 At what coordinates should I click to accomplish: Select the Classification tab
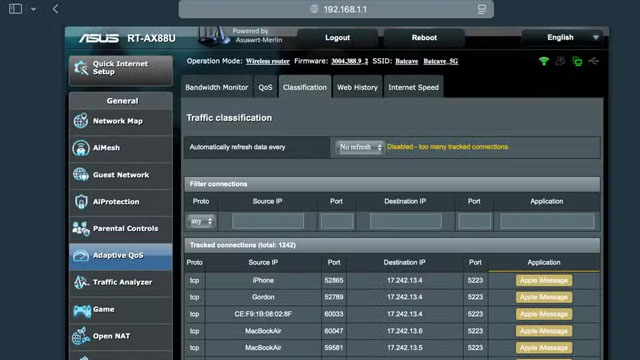click(305, 87)
